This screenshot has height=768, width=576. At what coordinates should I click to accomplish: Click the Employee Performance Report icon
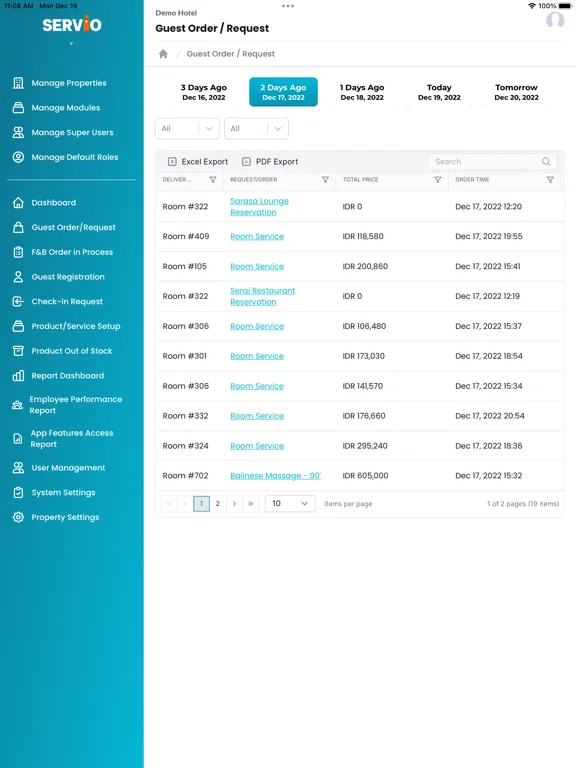pos(17,405)
